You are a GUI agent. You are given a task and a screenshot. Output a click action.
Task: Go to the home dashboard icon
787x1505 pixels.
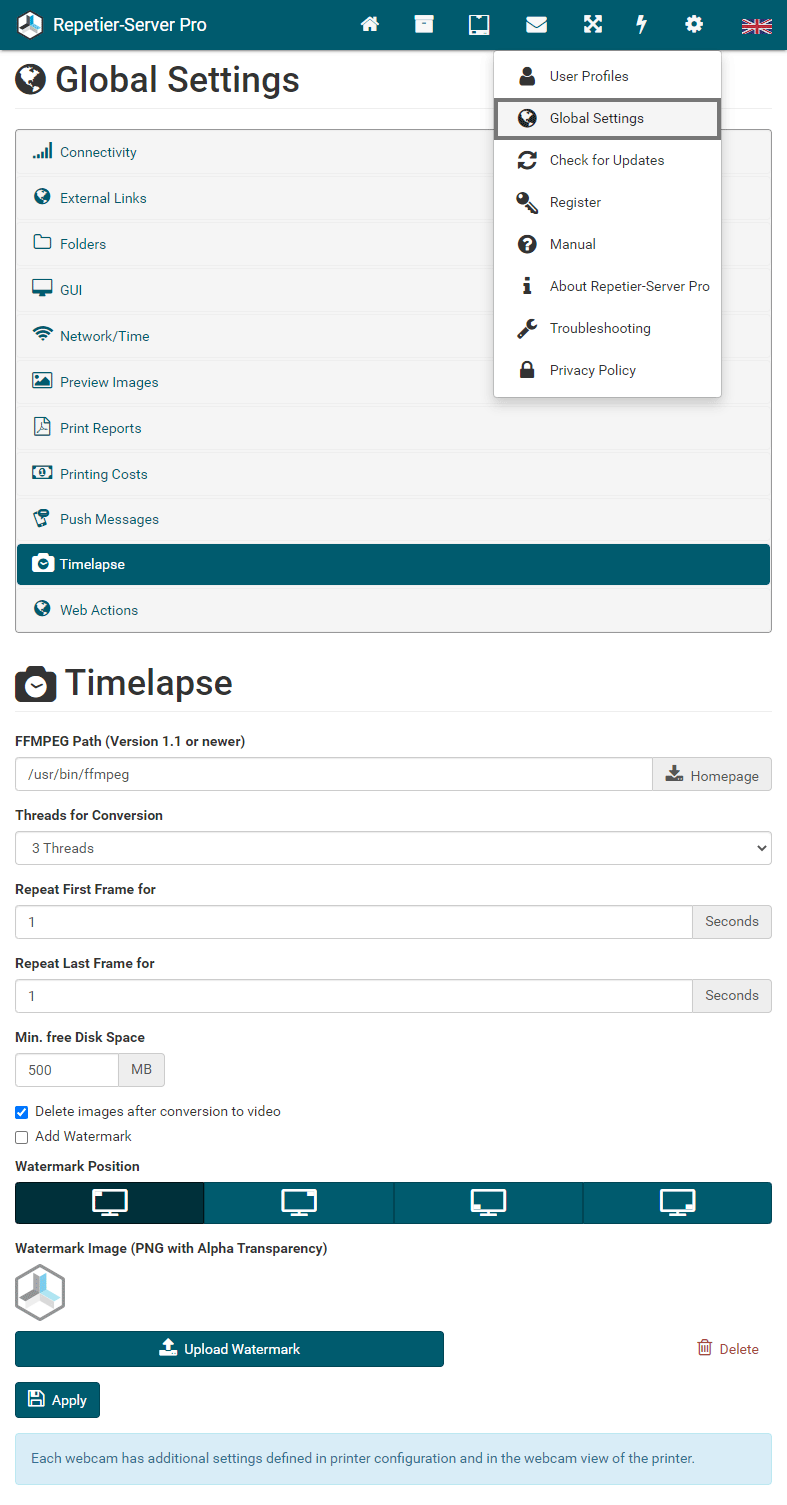370,25
